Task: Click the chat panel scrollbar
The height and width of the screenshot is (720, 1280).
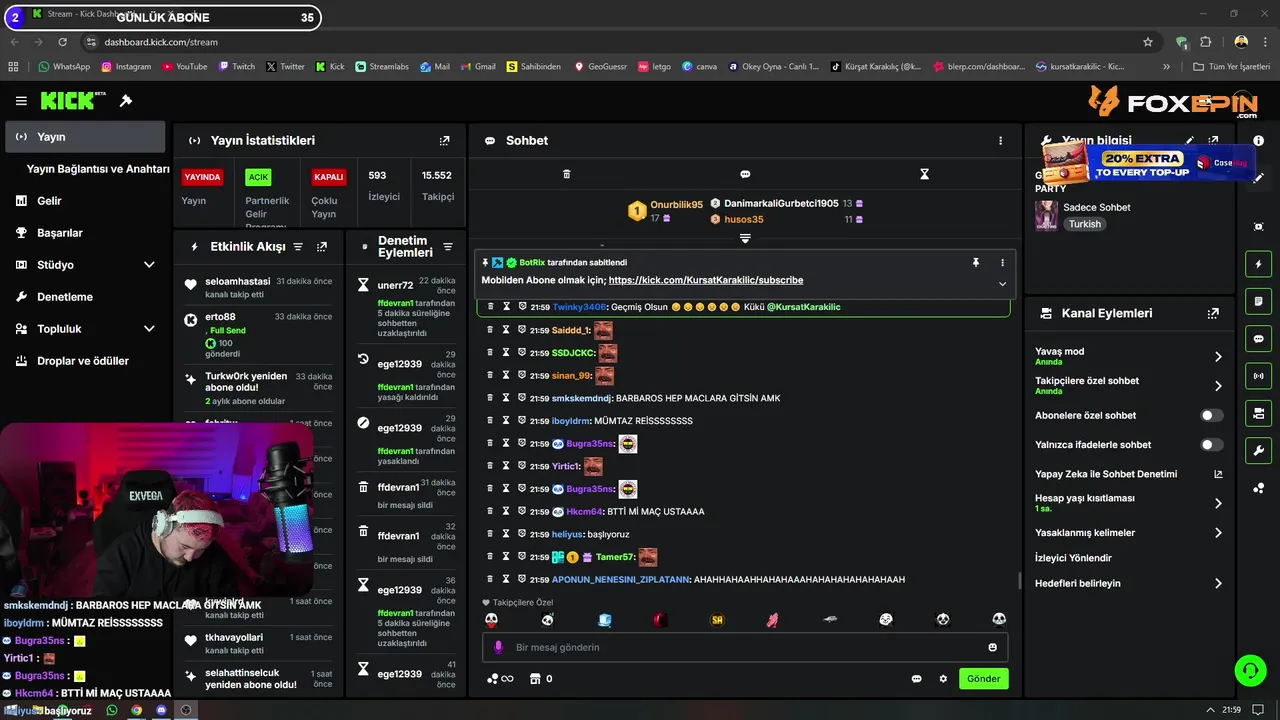Action: click(x=1019, y=581)
